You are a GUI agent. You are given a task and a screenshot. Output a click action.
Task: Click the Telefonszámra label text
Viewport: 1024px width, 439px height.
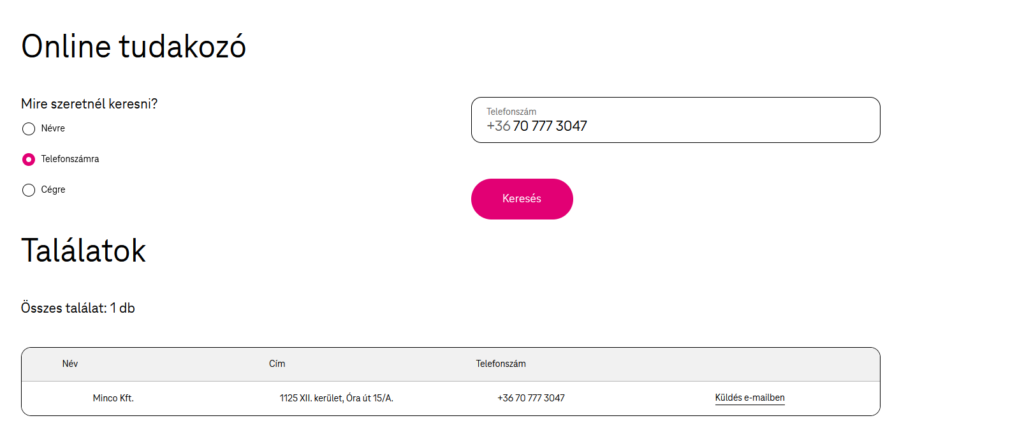tap(70, 159)
